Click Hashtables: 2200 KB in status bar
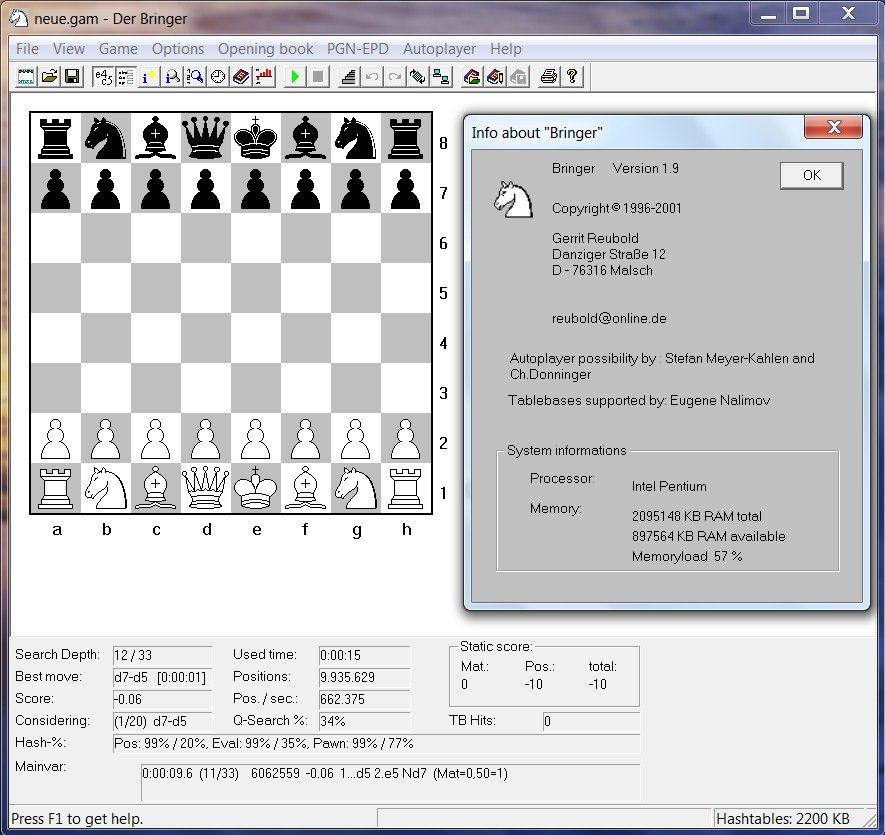 point(782,819)
